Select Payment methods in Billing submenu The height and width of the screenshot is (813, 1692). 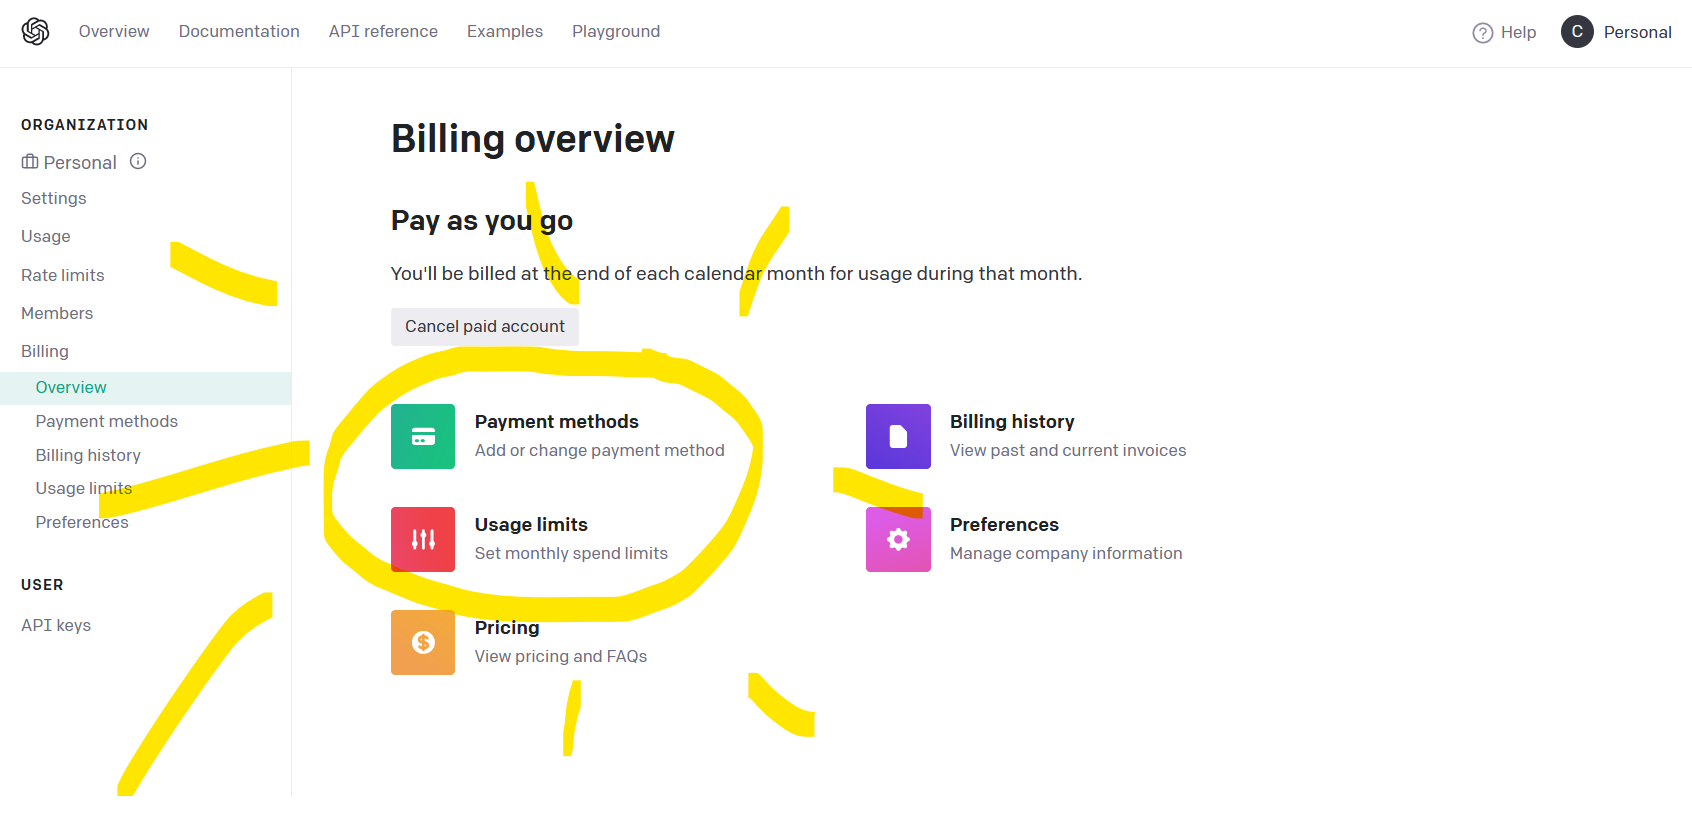click(x=107, y=421)
